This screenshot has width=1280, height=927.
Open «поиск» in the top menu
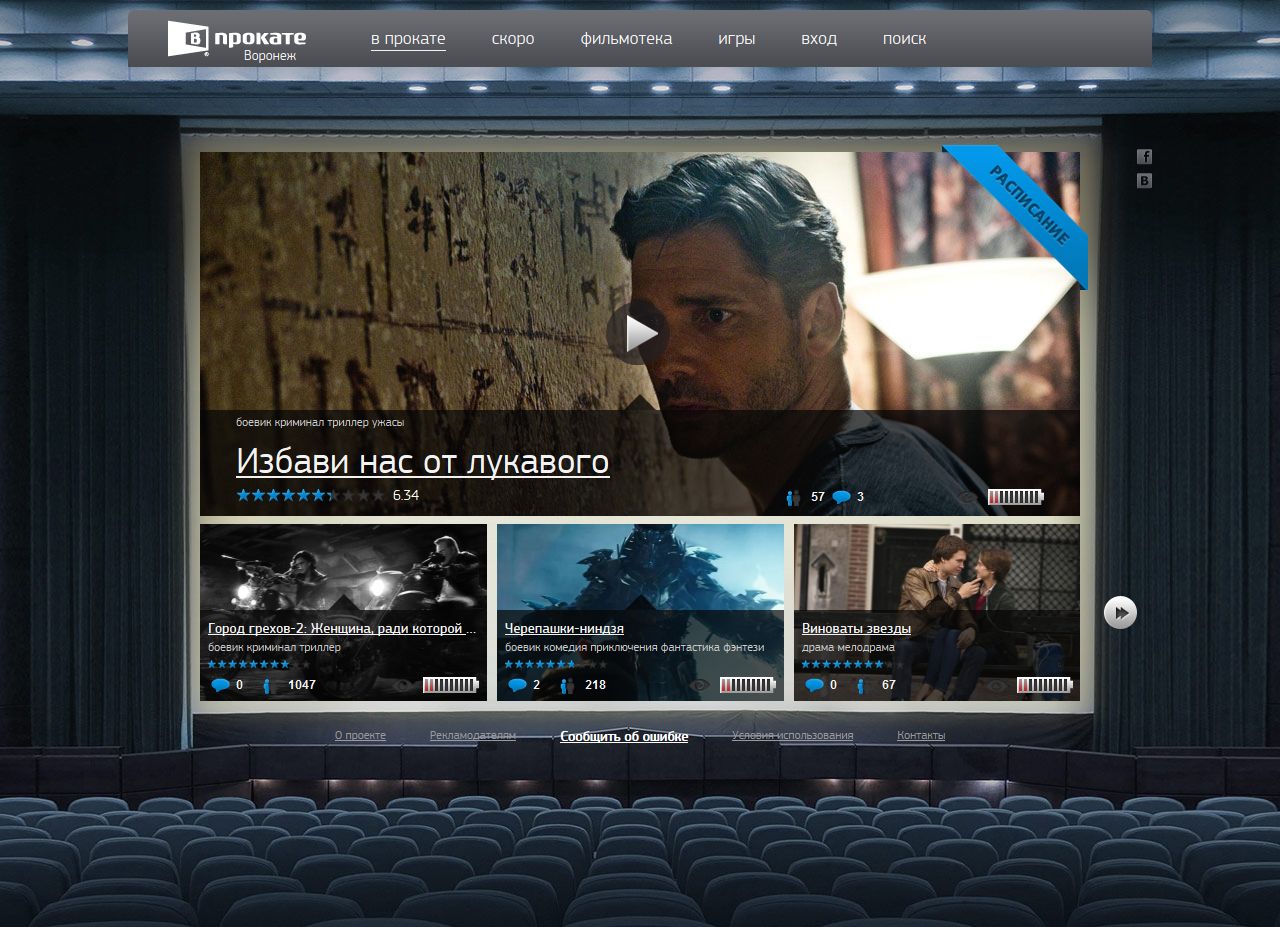coord(904,39)
